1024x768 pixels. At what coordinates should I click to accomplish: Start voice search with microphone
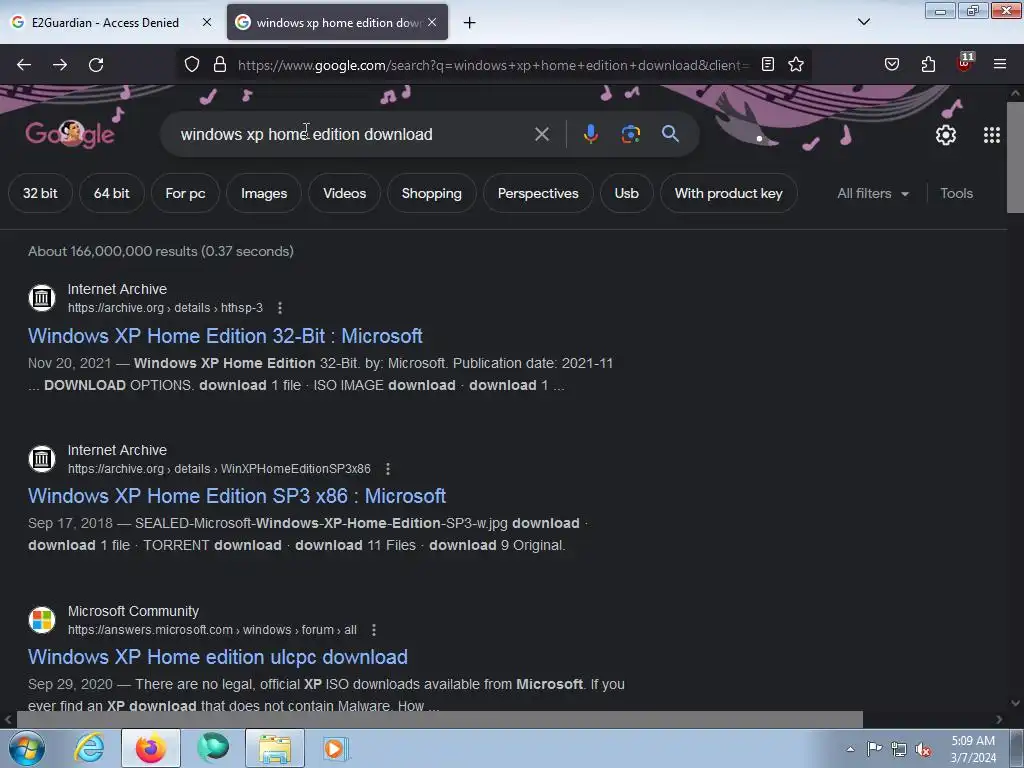click(590, 134)
